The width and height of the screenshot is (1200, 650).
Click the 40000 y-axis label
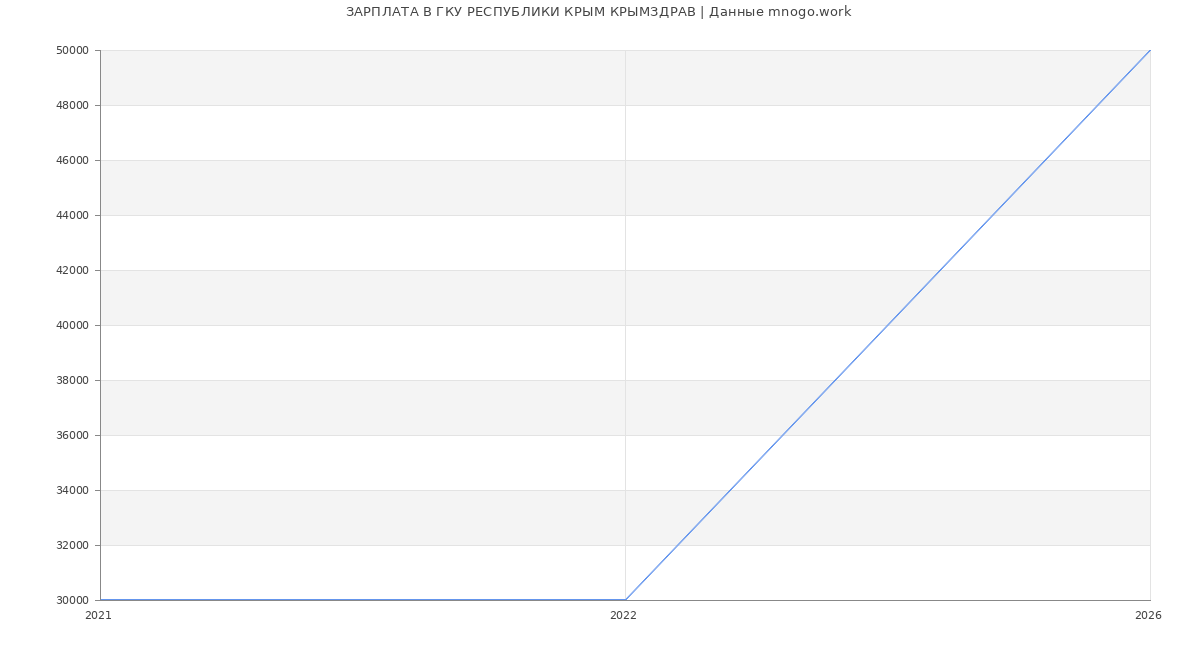pos(73,325)
